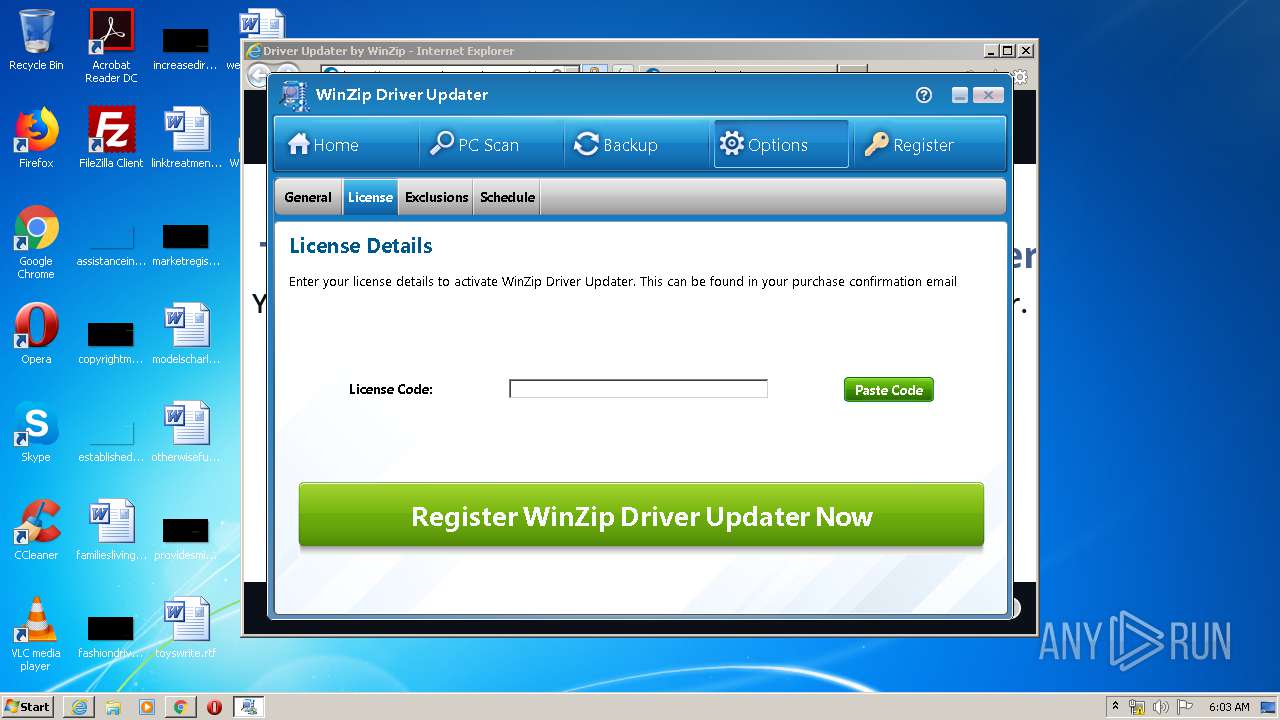The width and height of the screenshot is (1280, 720).
Task: Open Windows Media Player taskbar icon
Action: pyautogui.click(x=147, y=706)
